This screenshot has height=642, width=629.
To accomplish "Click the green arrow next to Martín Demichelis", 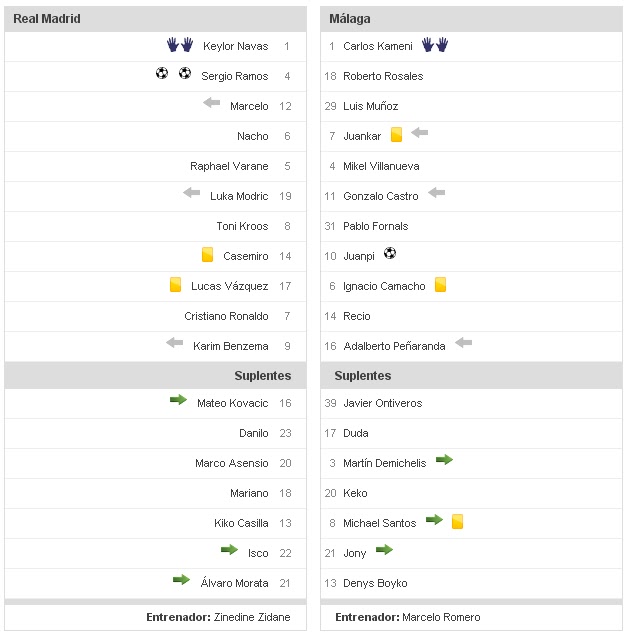I will 444,460.
